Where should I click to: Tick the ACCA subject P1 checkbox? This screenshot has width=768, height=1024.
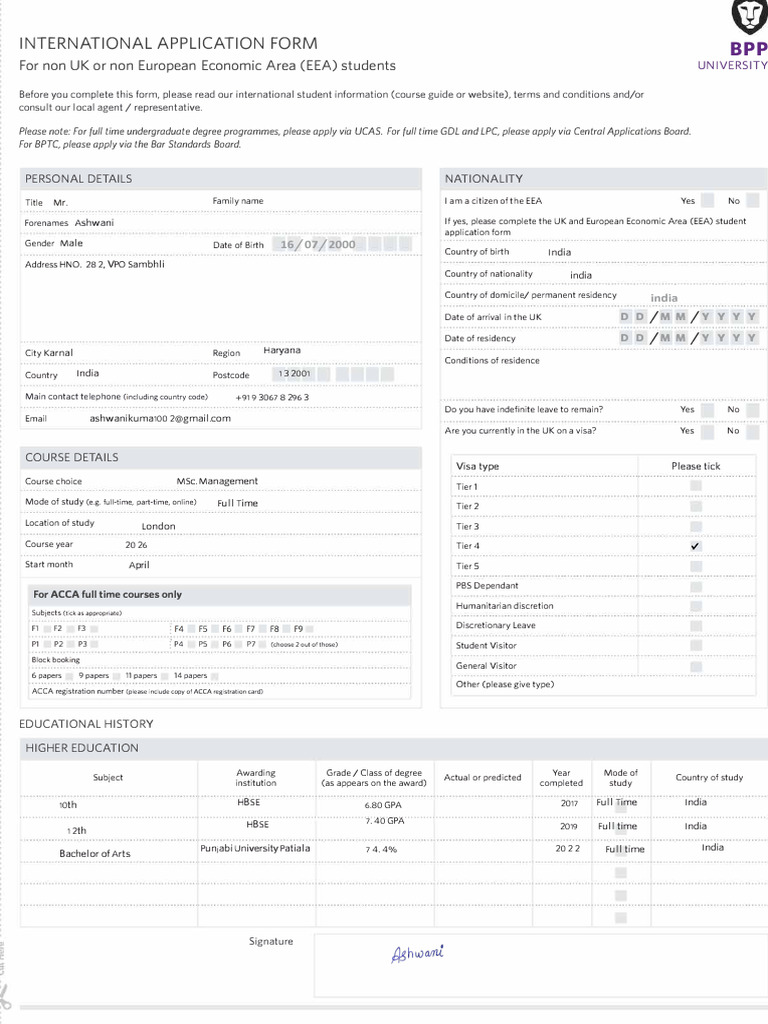coord(47,645)
